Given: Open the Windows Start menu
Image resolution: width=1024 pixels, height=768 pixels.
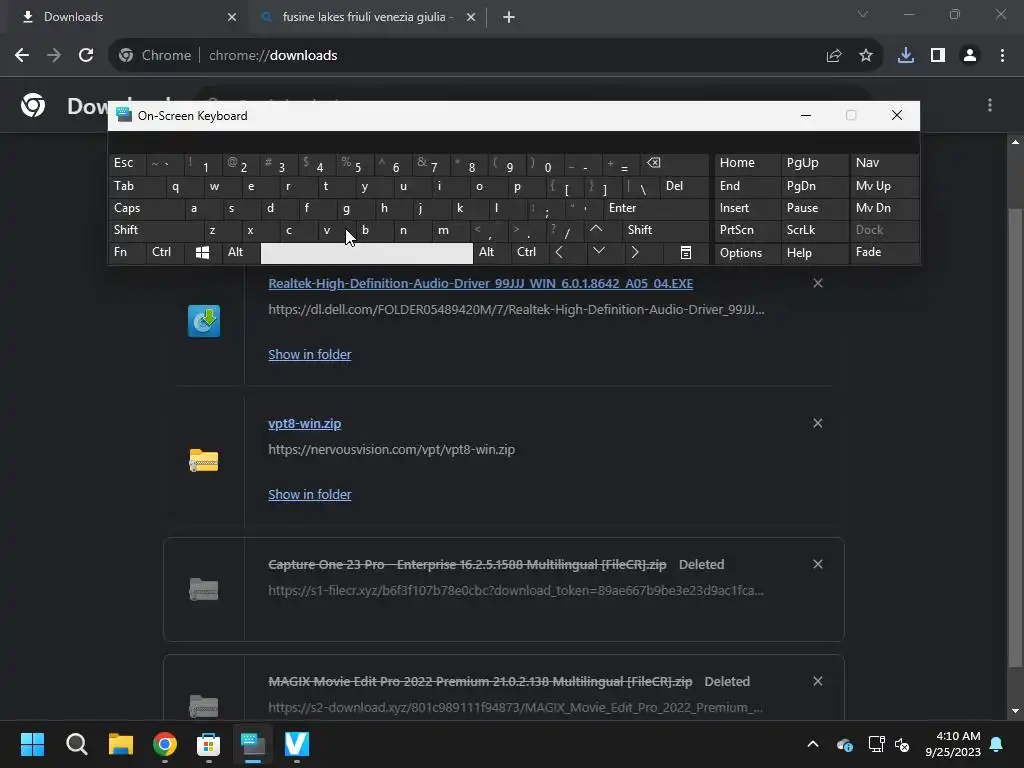Looking at the screenshot, I should click(32, 744).
